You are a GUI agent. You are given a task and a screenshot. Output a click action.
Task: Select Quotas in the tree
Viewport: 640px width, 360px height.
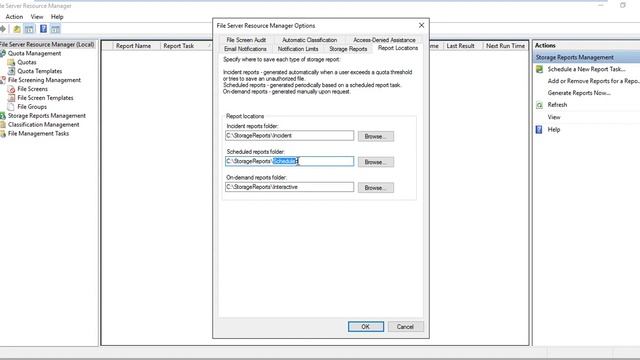click(27, 62)
